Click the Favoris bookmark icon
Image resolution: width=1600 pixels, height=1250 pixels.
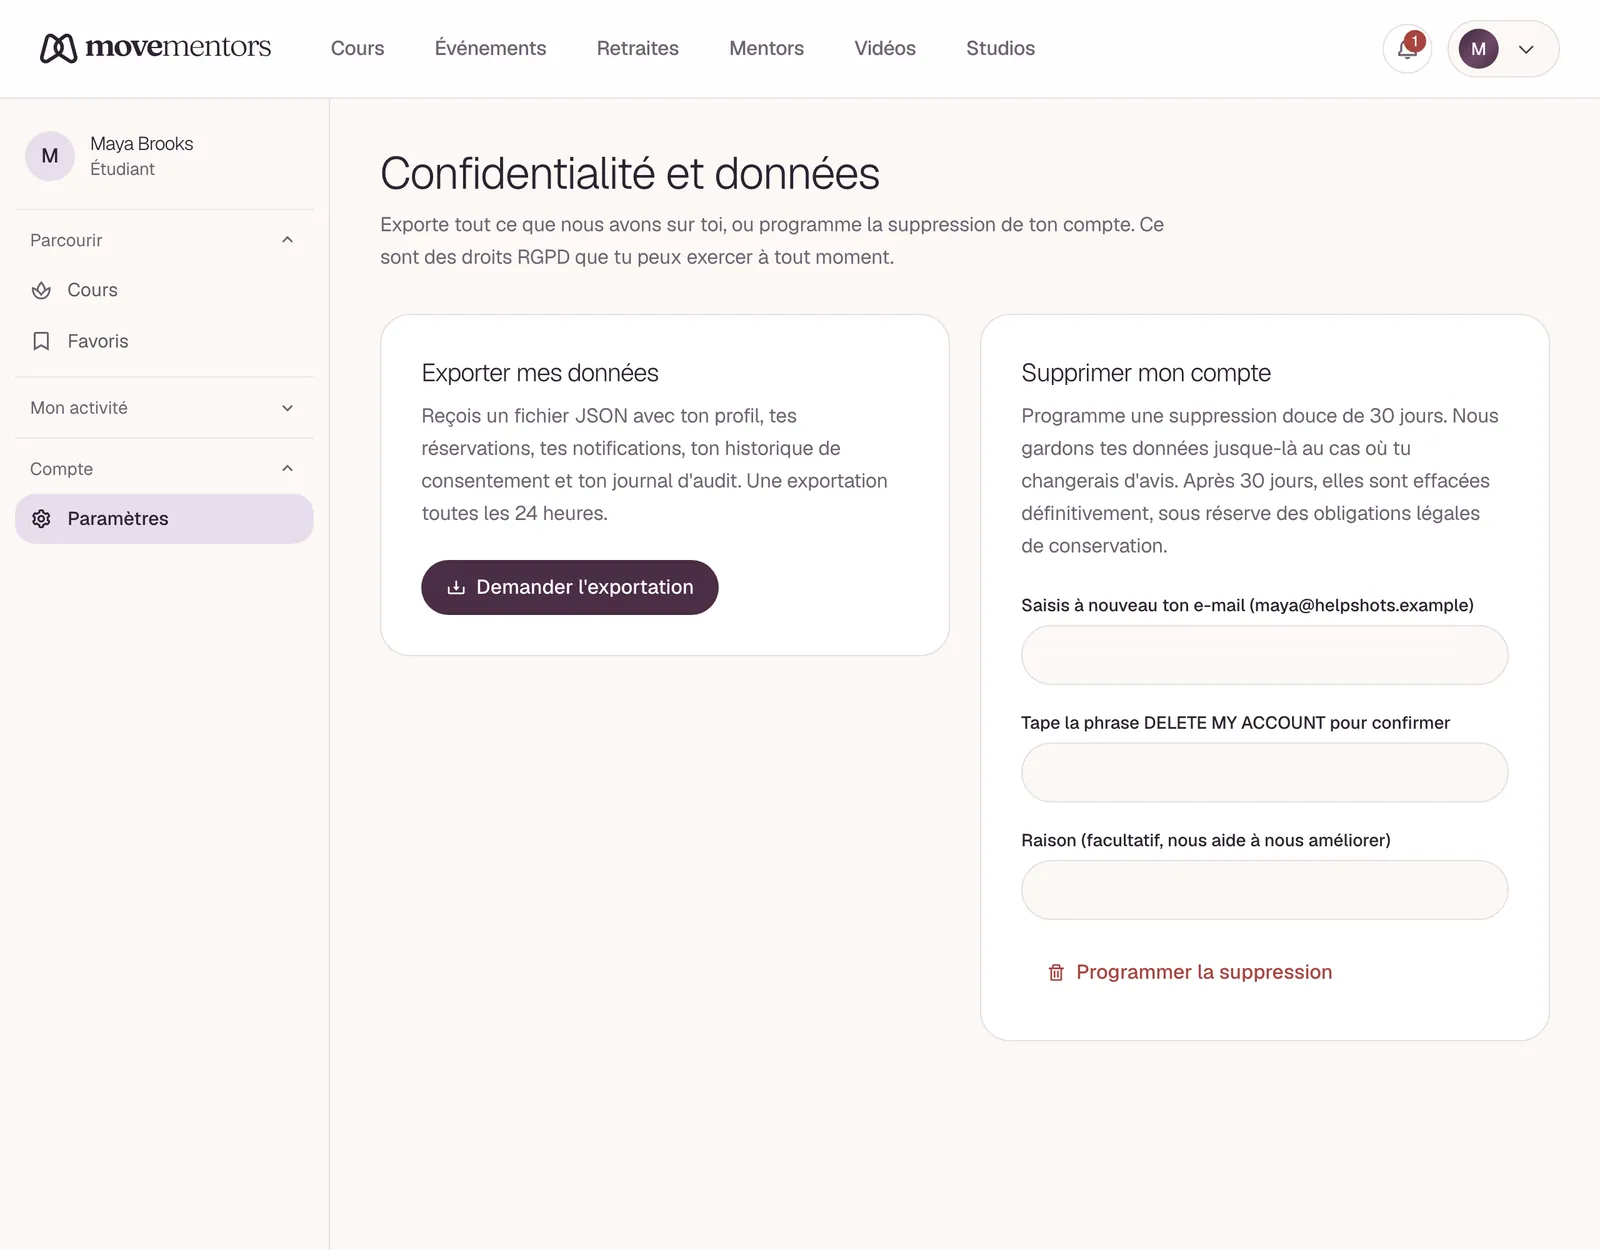pos(41,341)
